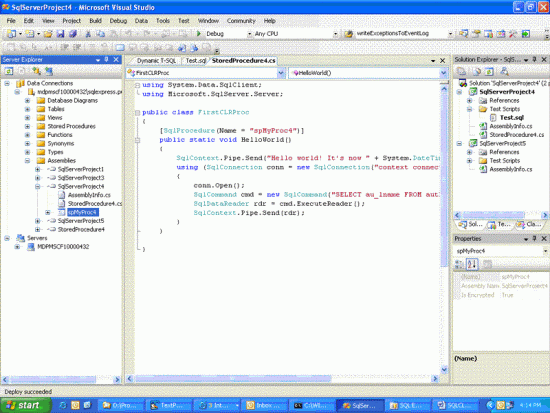Viewport: 550px width, 413px height.
Task: Switch Properties to Alphabetical sort
Action: coord(472,264)
